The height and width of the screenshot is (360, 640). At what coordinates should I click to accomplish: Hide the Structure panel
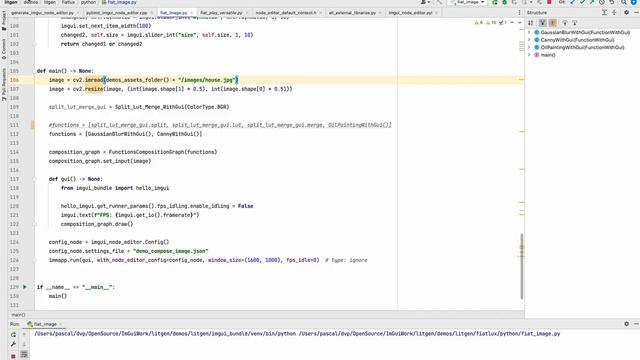(x=636, y=13)
